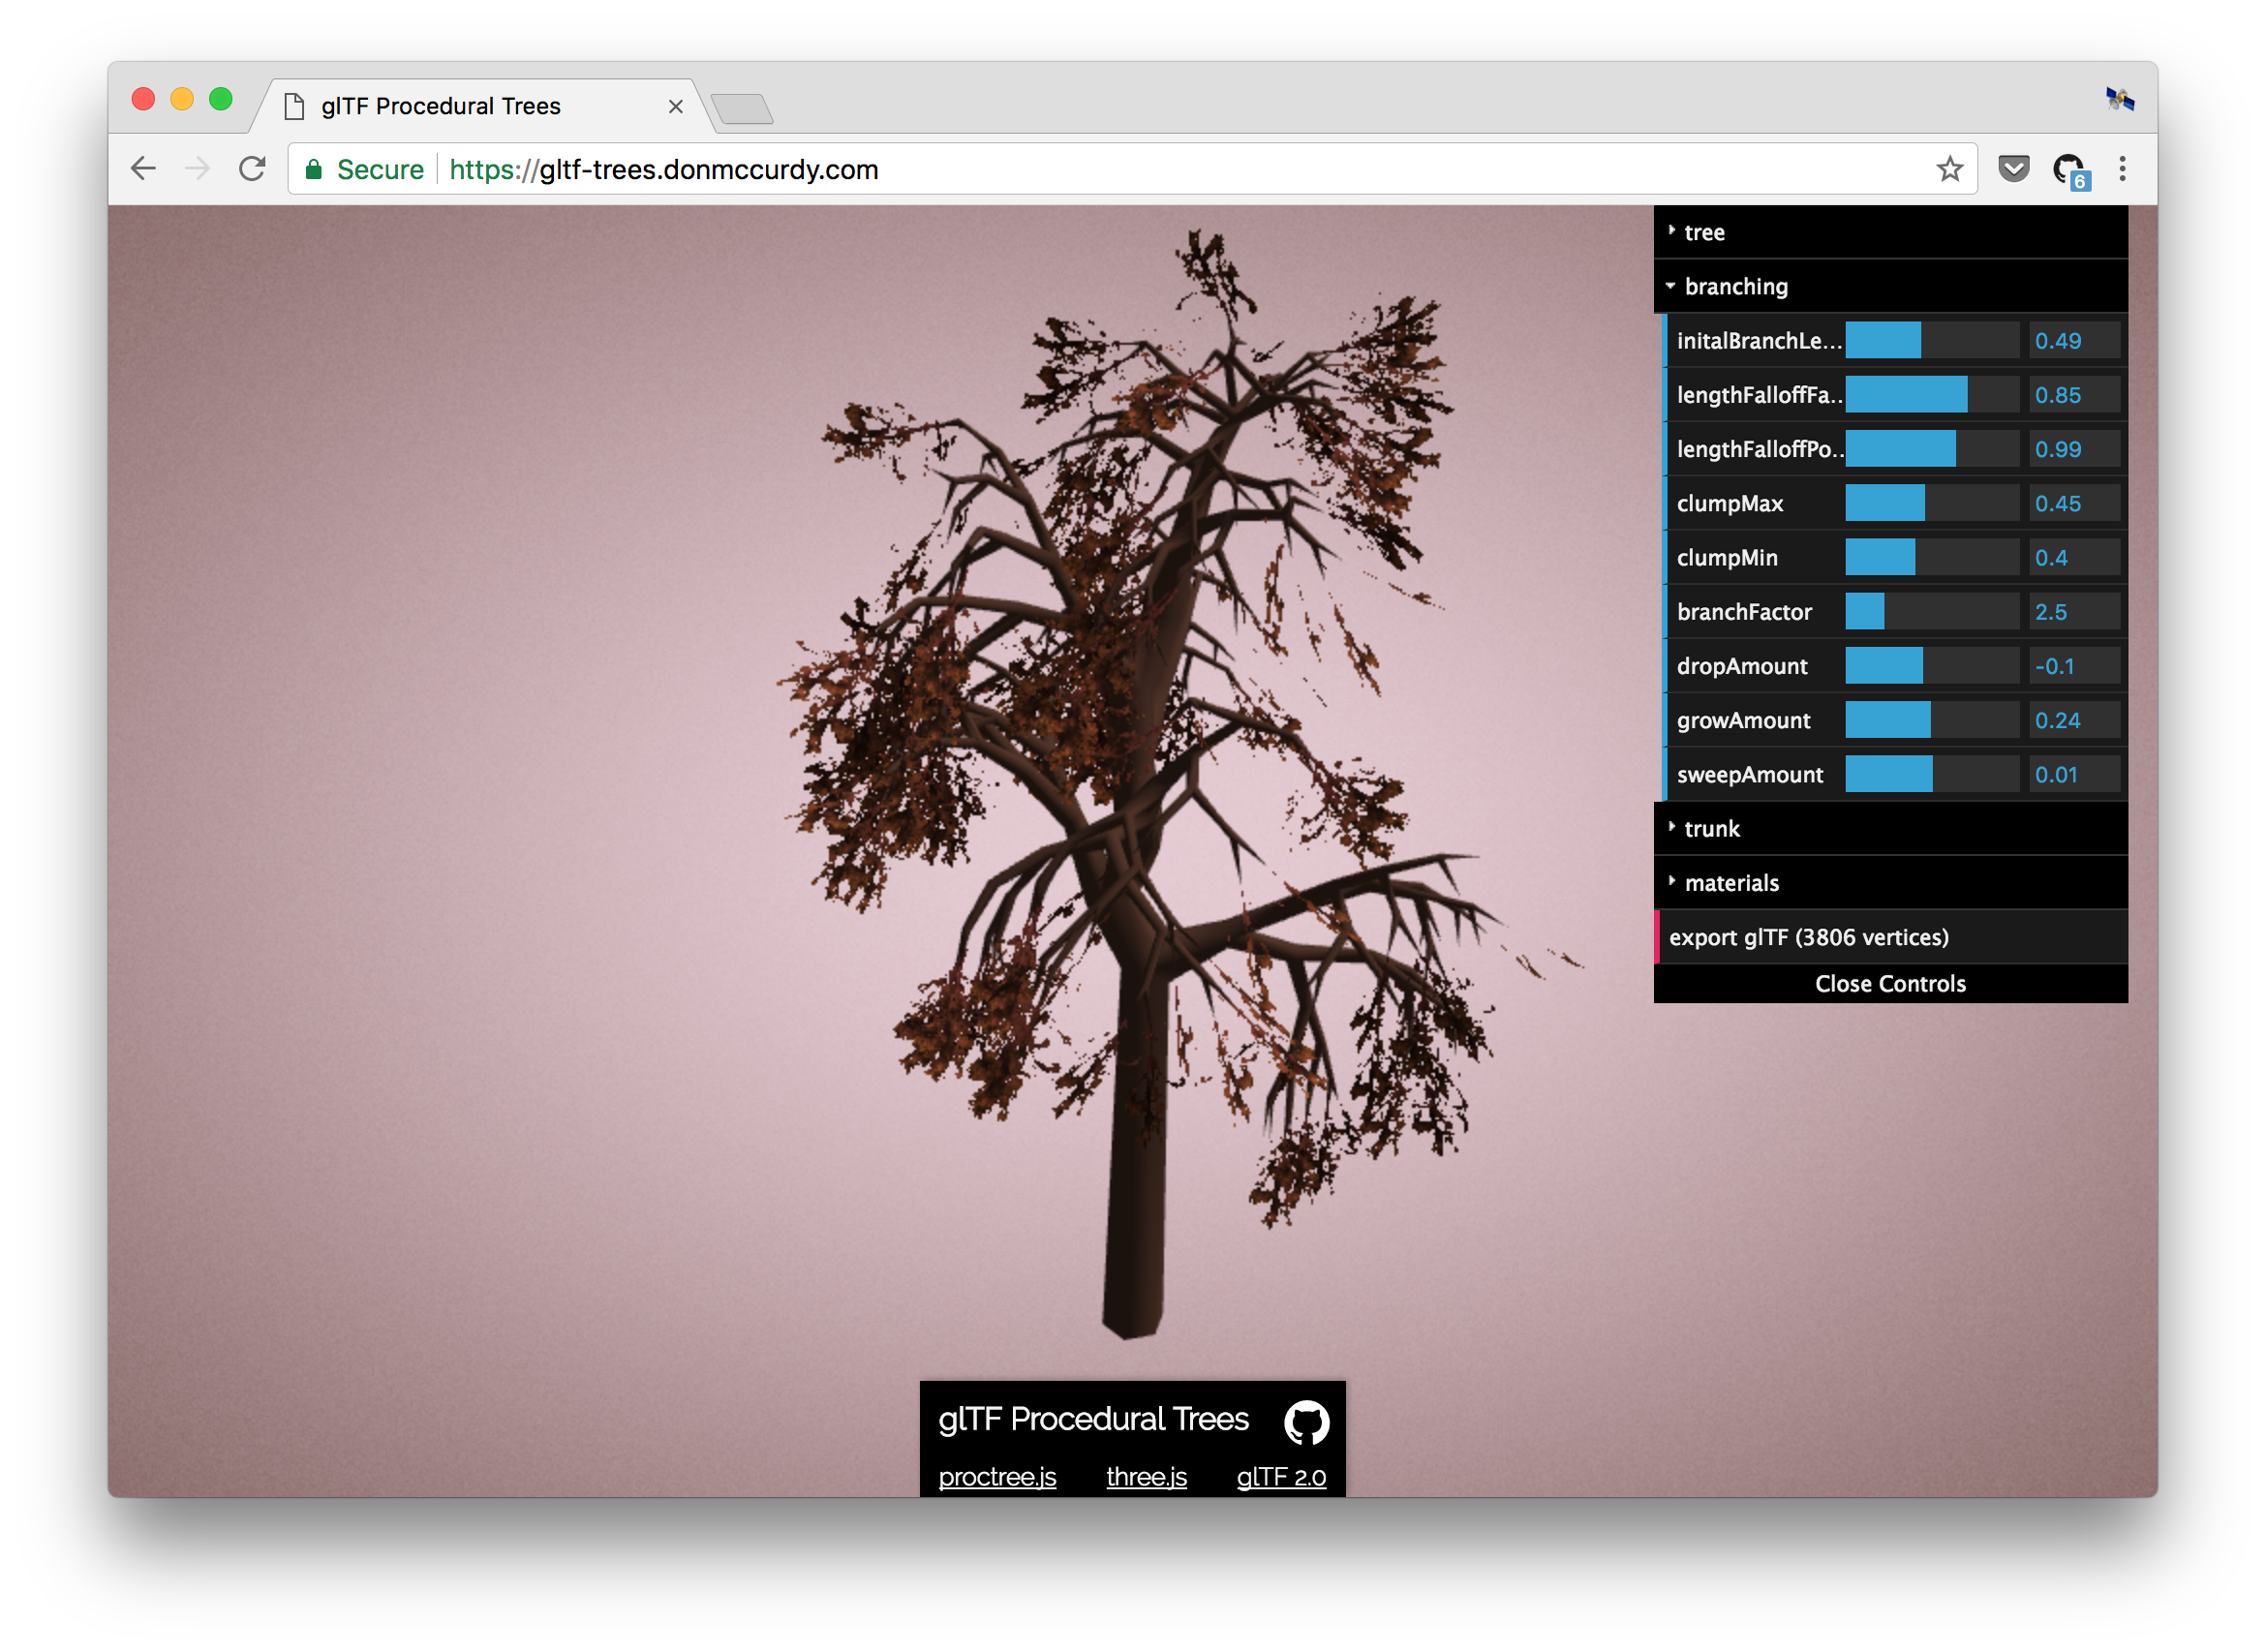
Task: Click the green Secure padlock icon
Action: [314, 170]
